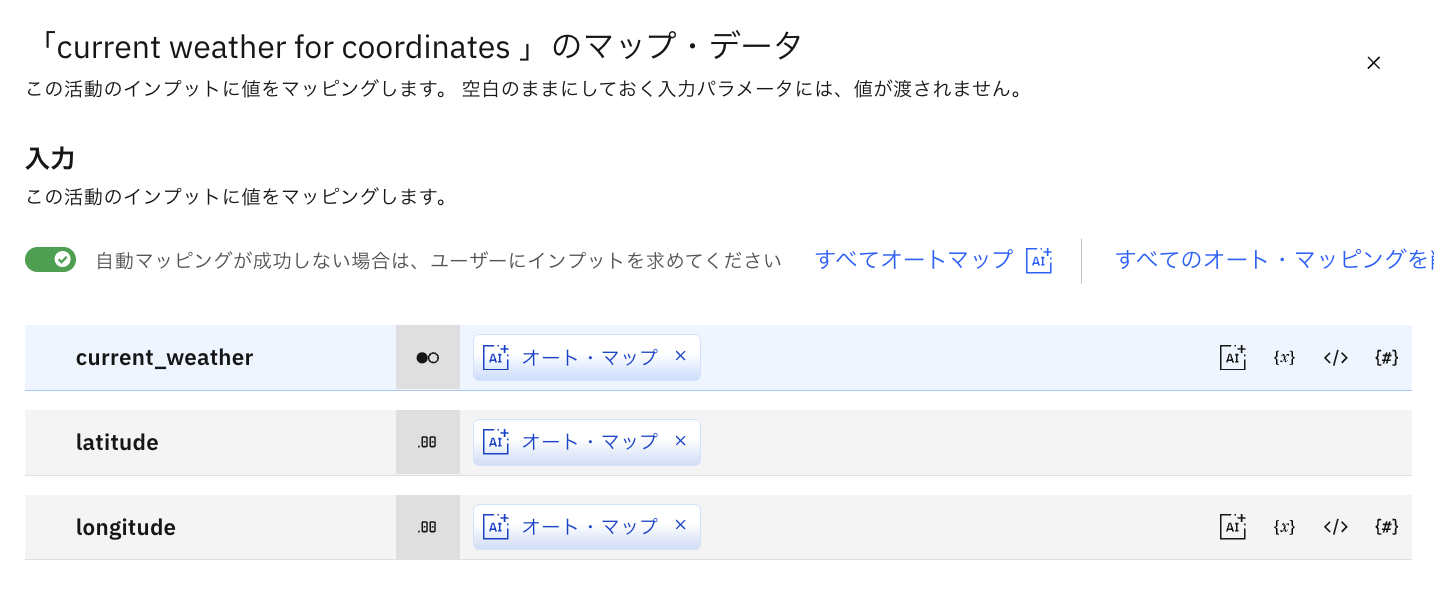
Task: Remove auto-map tag from latitude
Action: (680, 441)
